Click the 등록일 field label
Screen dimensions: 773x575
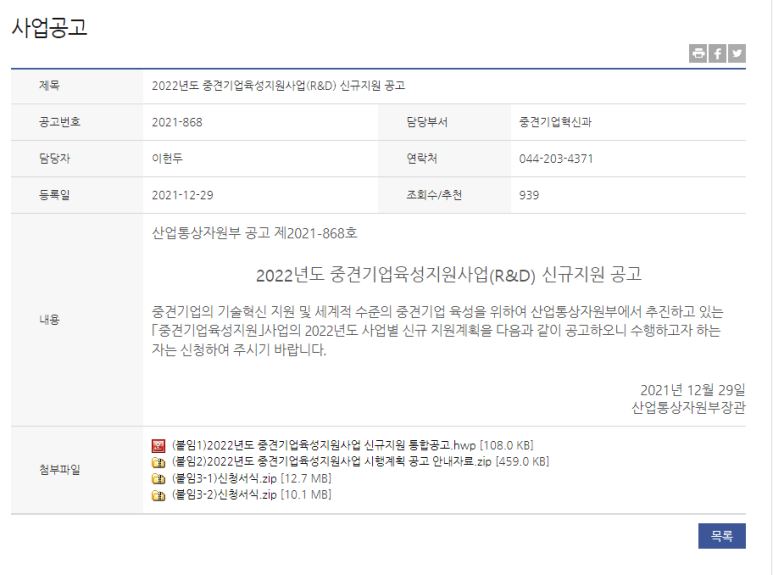pyautogui.click(x=54, y=195)
